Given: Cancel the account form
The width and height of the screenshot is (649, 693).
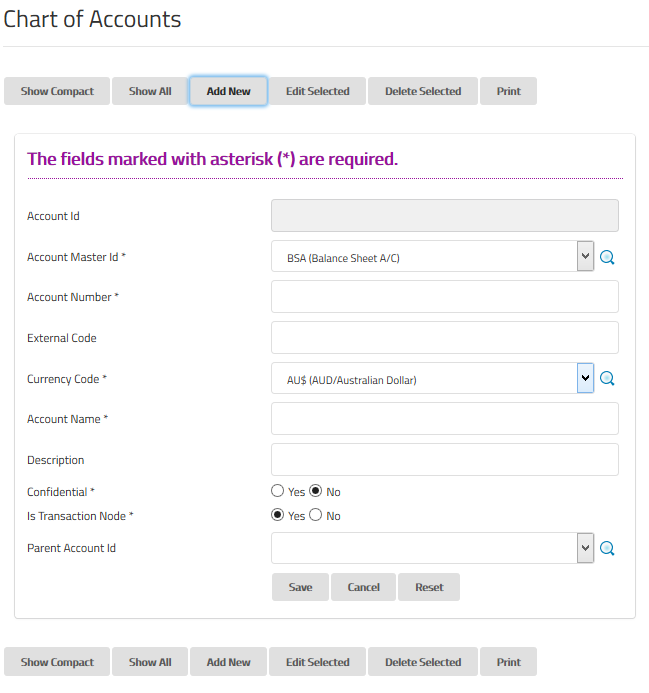Looking at the screenshot, I should pyautogui.click(x=364, y=587).
